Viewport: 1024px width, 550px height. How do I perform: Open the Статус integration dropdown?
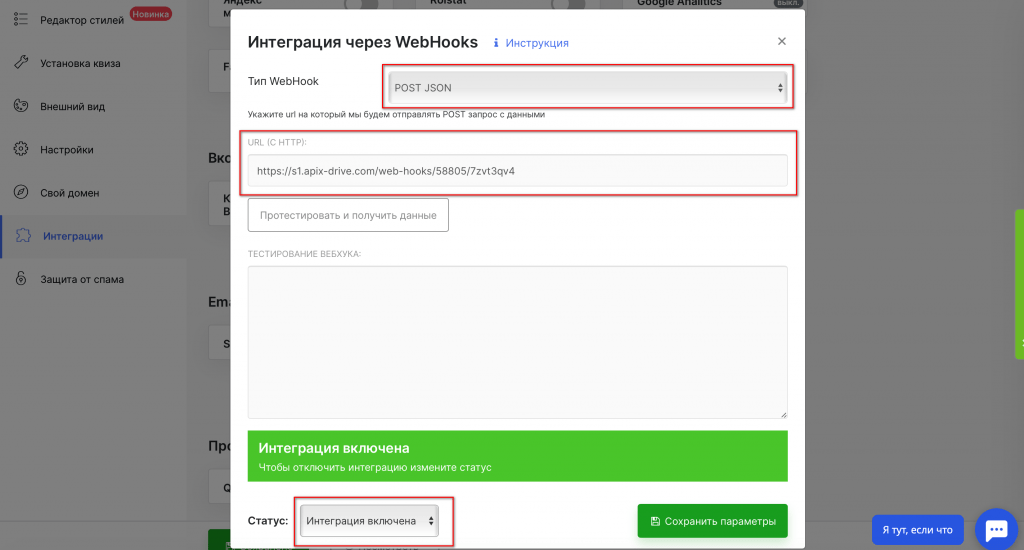[370, 521]
